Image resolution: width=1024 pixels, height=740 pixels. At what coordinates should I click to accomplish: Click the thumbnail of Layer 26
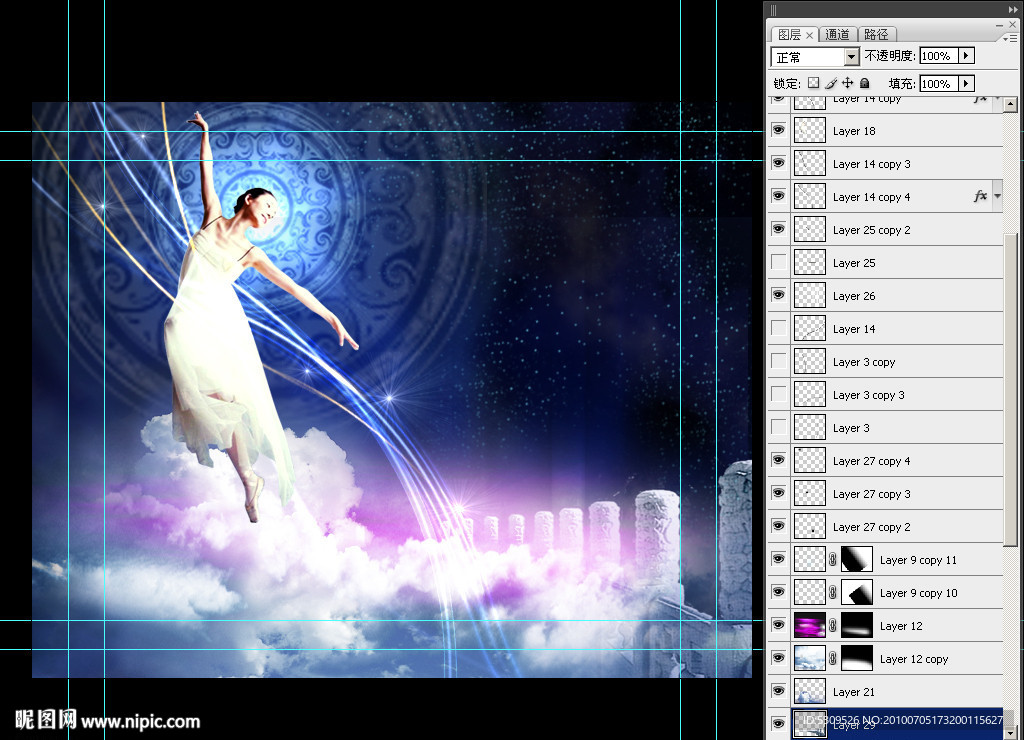(810, 295)
